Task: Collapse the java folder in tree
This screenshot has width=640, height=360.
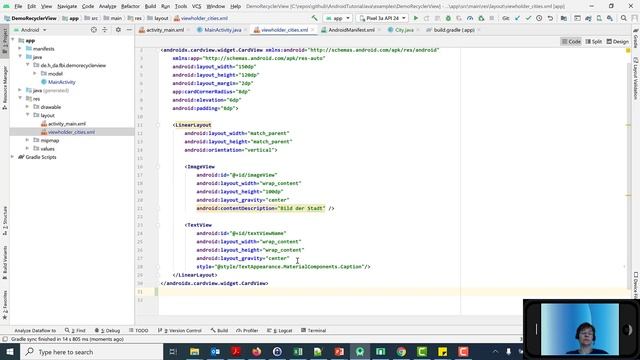Action: 20,57
